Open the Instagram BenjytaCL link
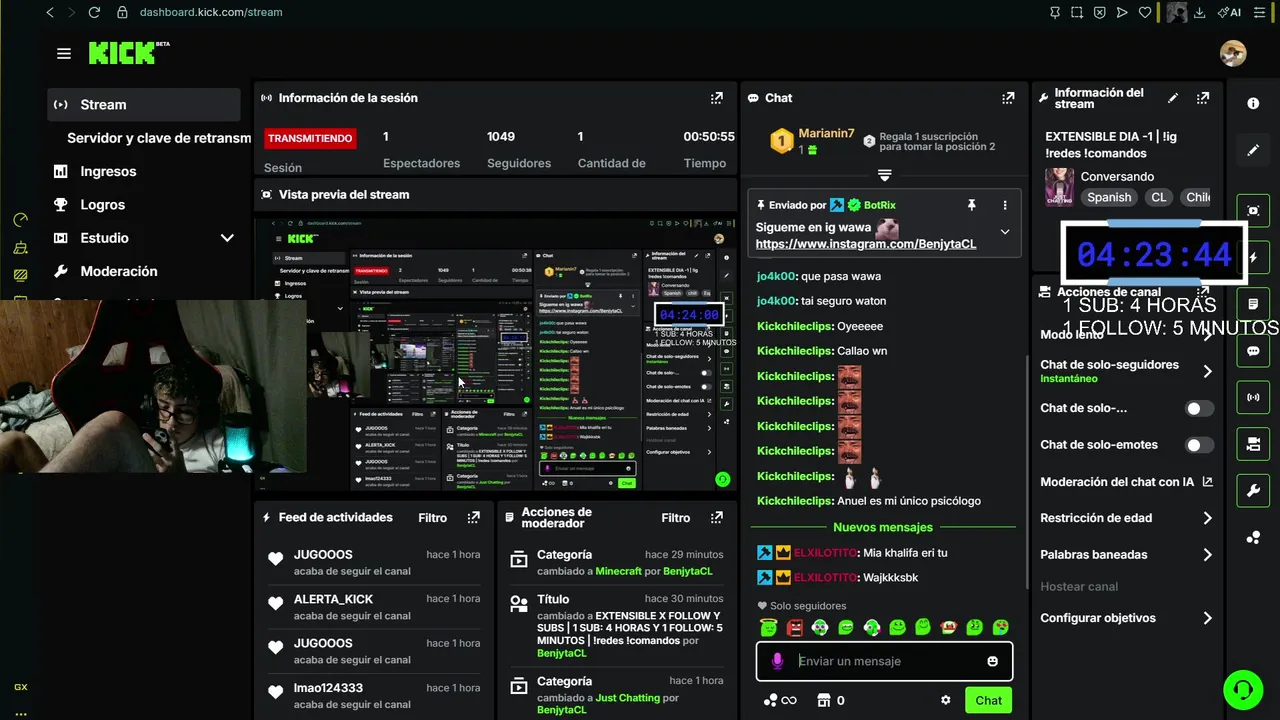1280x720 pixels. tap(865, 244)
